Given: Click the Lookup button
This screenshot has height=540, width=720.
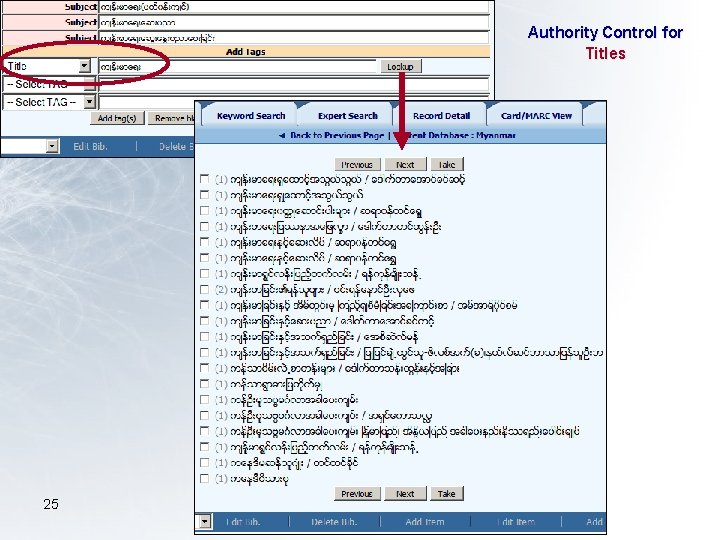Looking at the screenshot, I should click(x=400, y=67).
